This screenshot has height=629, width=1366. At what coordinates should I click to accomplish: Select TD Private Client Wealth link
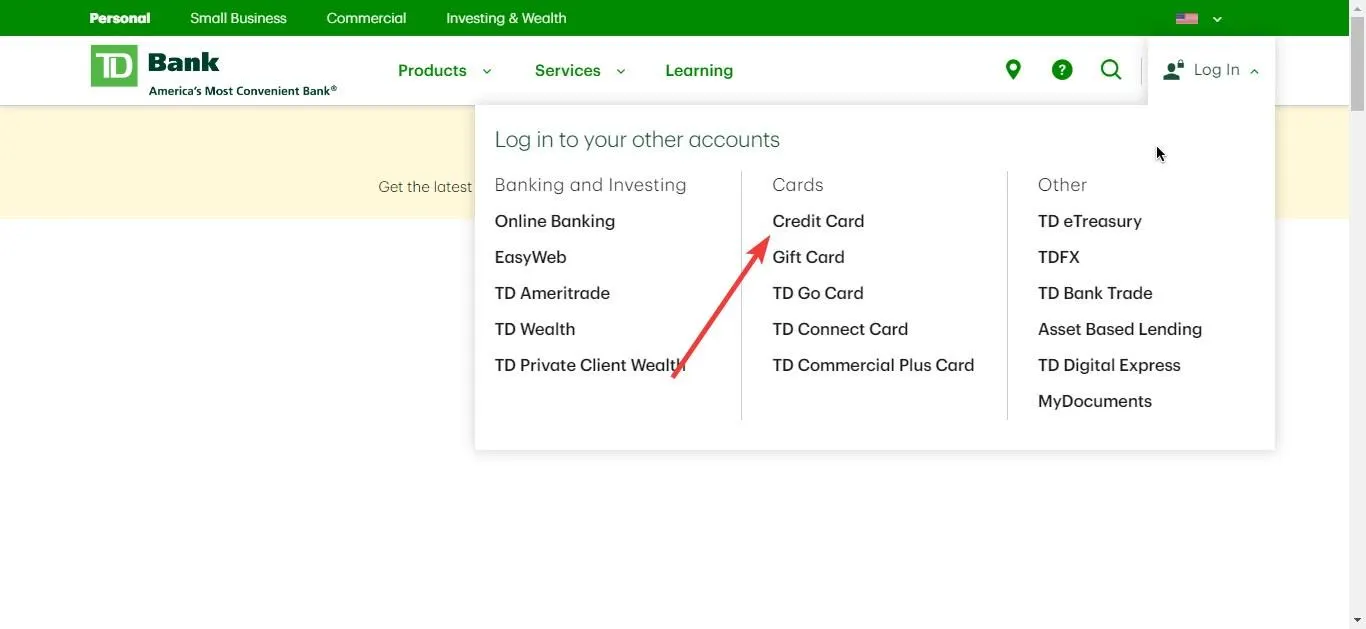tap(590, 365)
